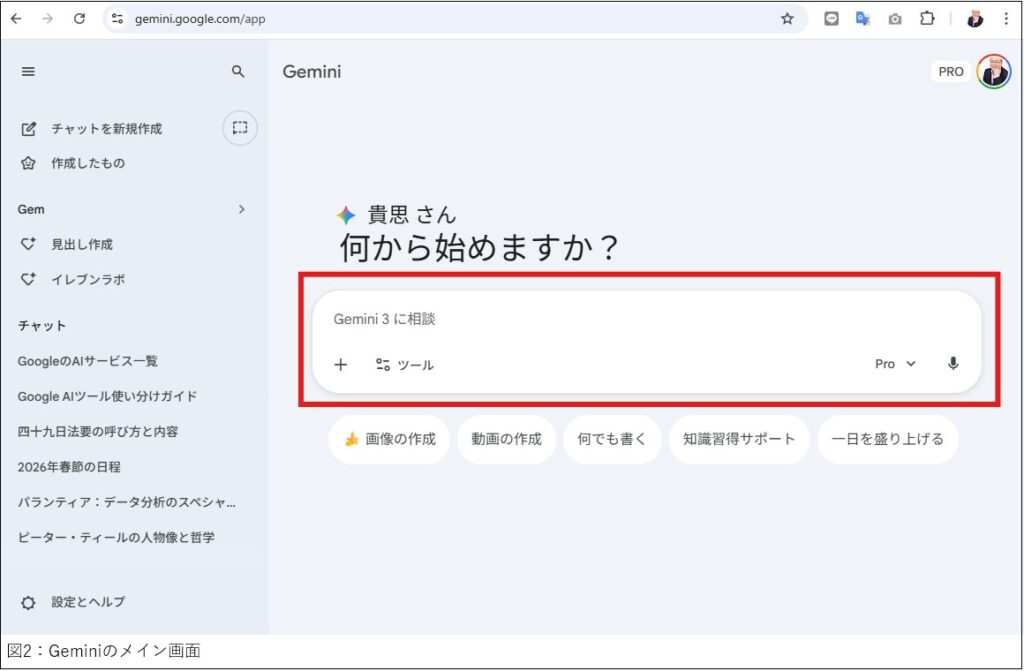
Task: Collapse the sidebar with the hamburger icon
Action: (28, 71)
